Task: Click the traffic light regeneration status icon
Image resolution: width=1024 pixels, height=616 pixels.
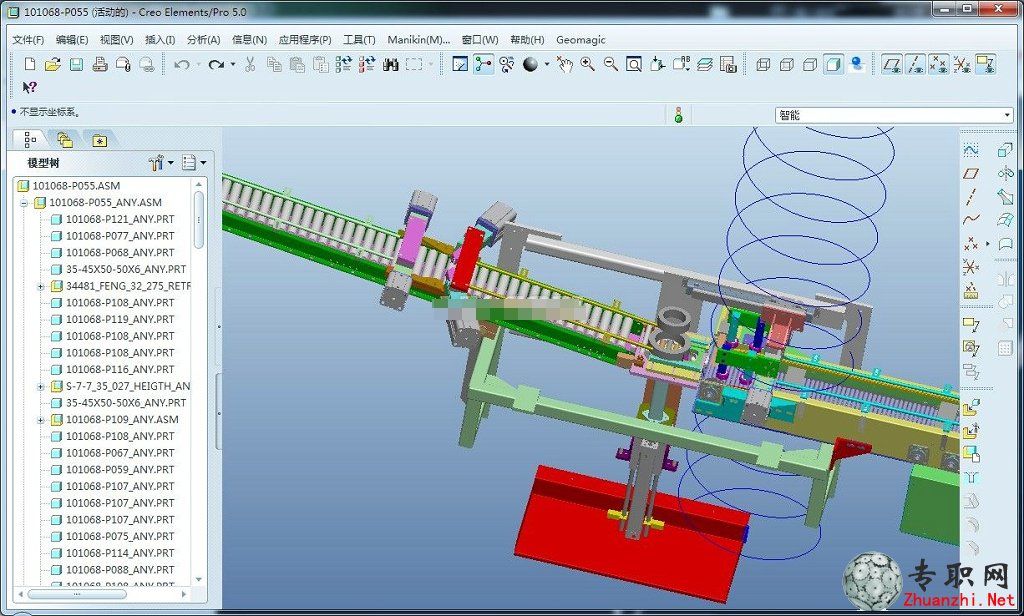Action: [x=679, y=115]
